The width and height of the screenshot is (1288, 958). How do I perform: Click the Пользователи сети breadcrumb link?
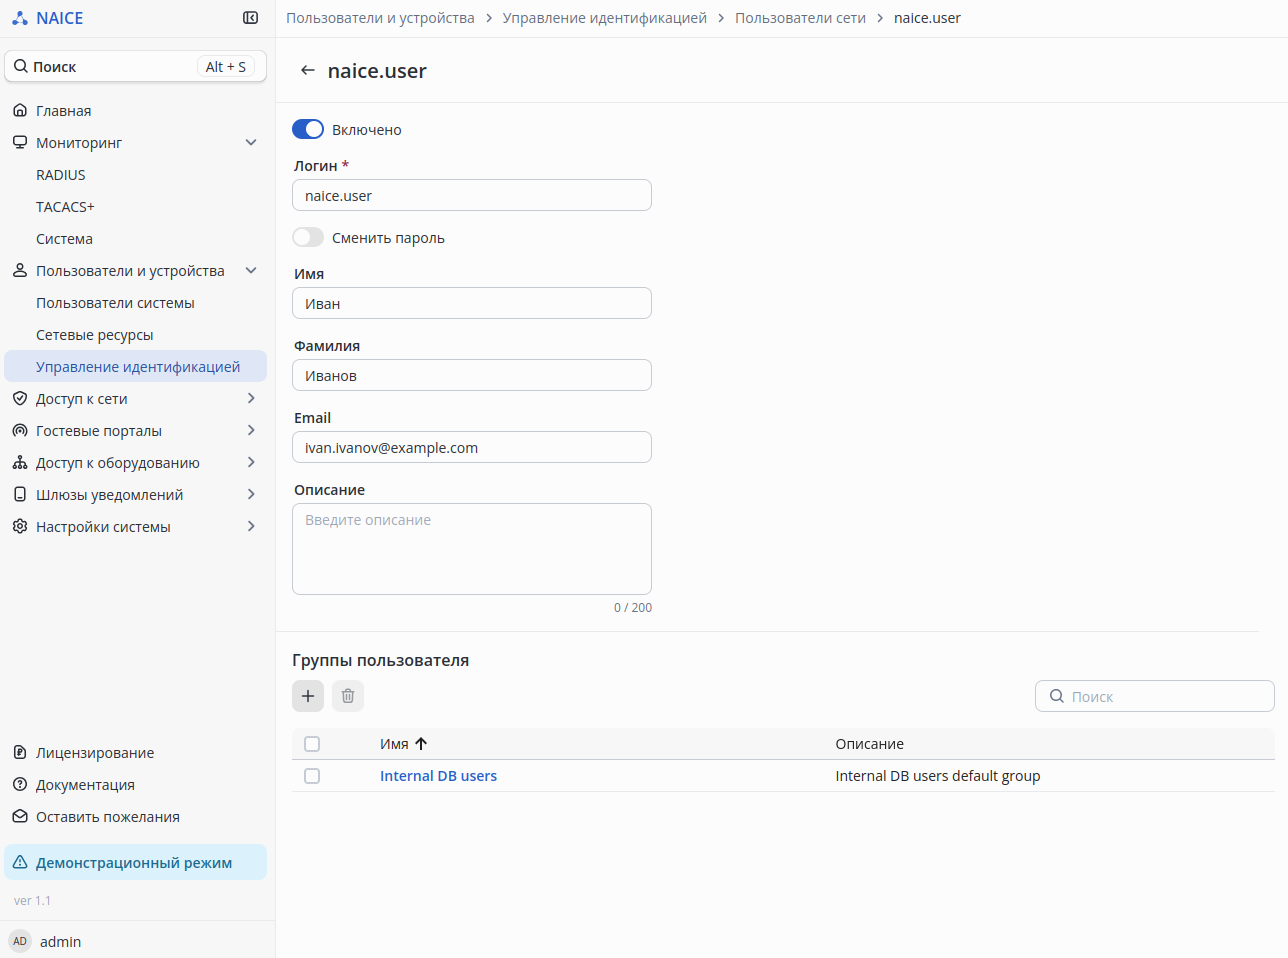(x=800, y=18)
